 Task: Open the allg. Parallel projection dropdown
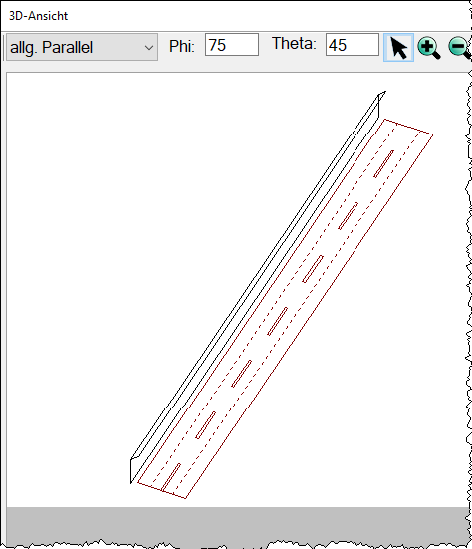pos(82,47)
